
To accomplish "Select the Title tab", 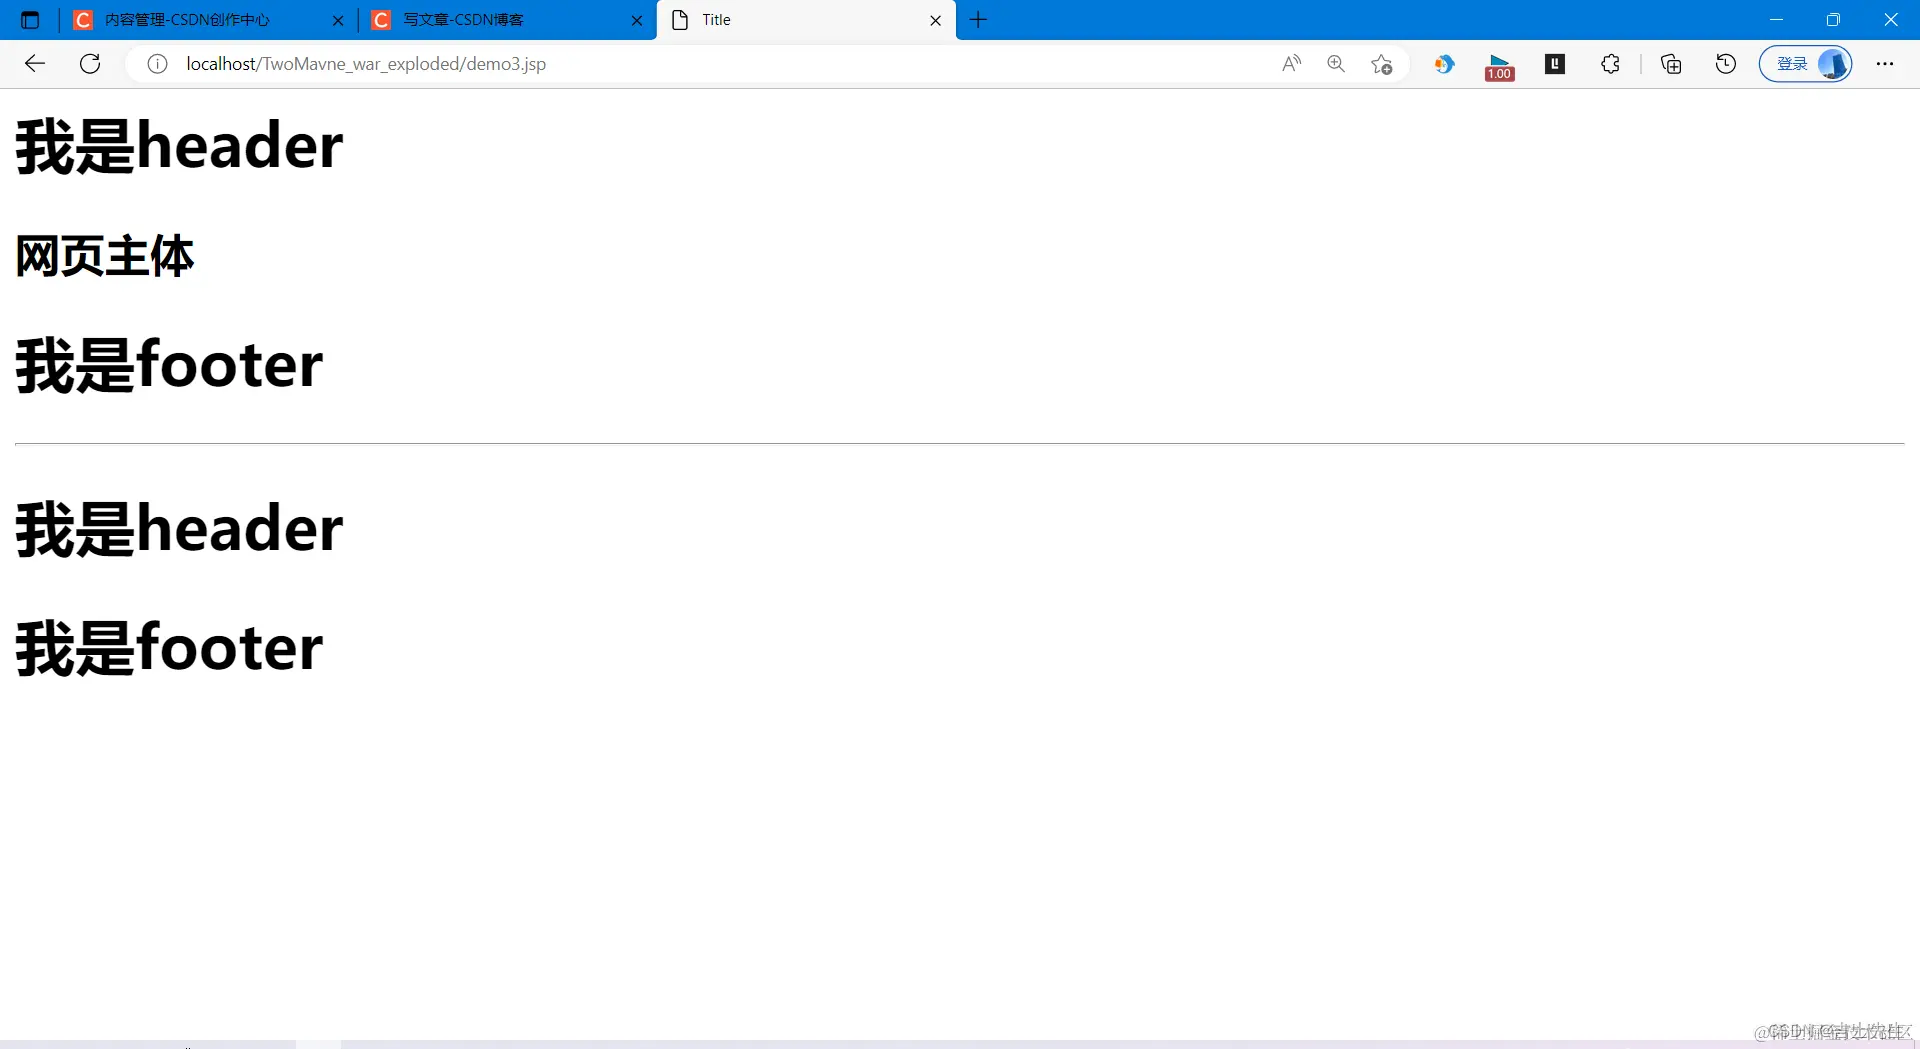I will pyautogui.click(x=806, y=20).
